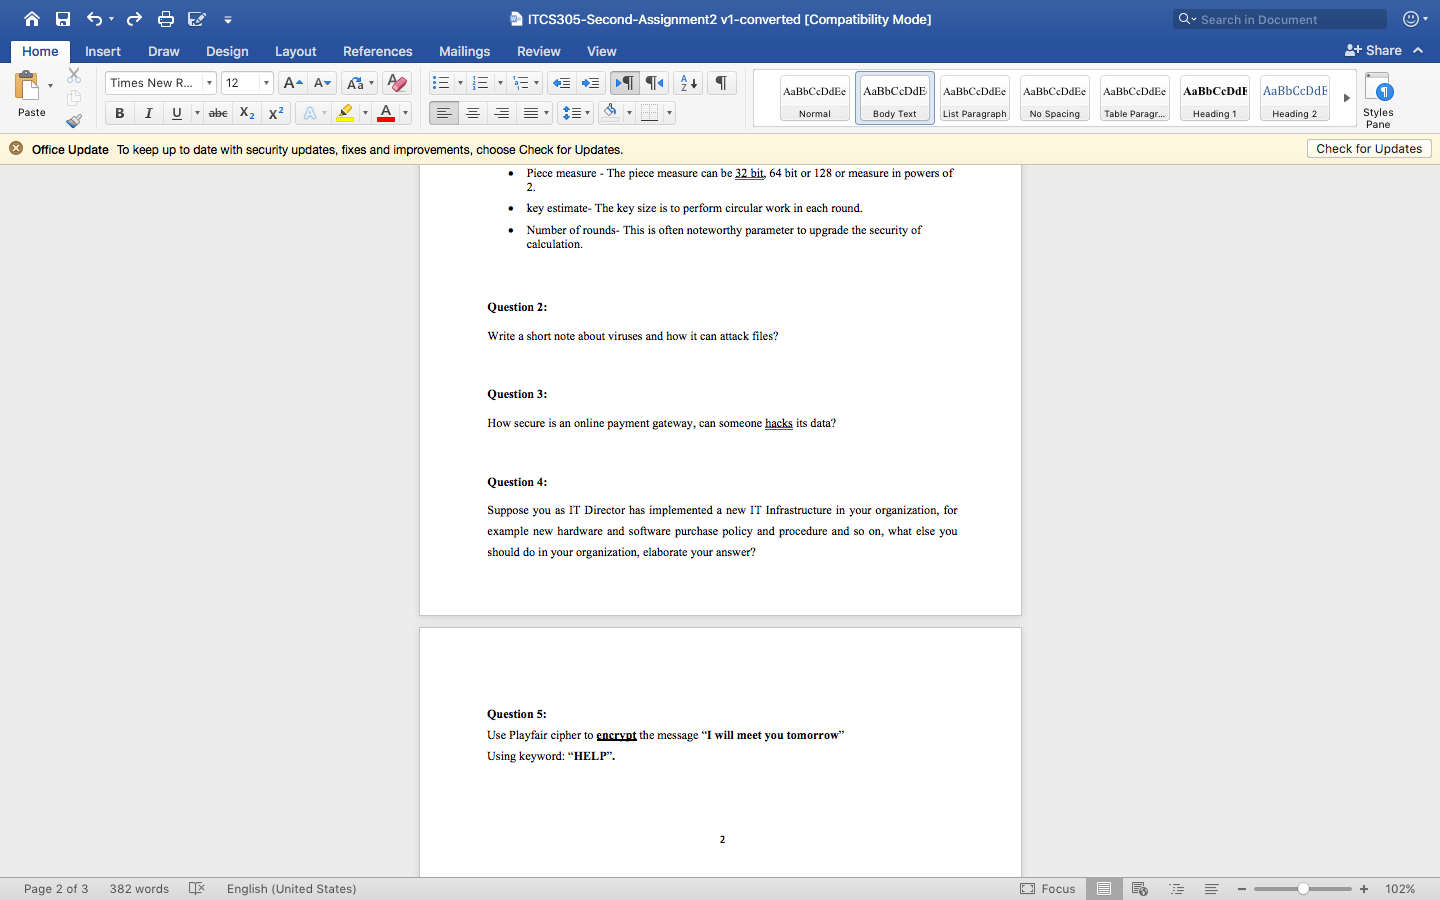The width and height of the screenshot is (1440, 900).
Task: Open the References tab
Action: [377, 51]
